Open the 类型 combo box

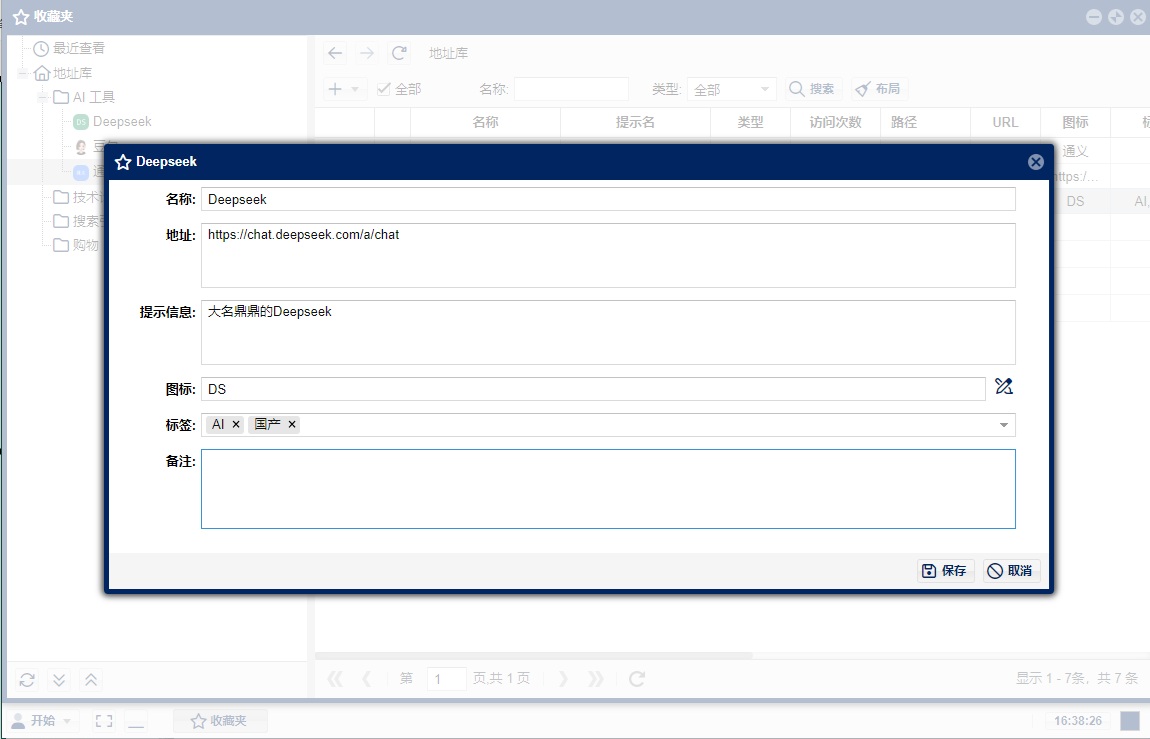[x=731, y=89]
